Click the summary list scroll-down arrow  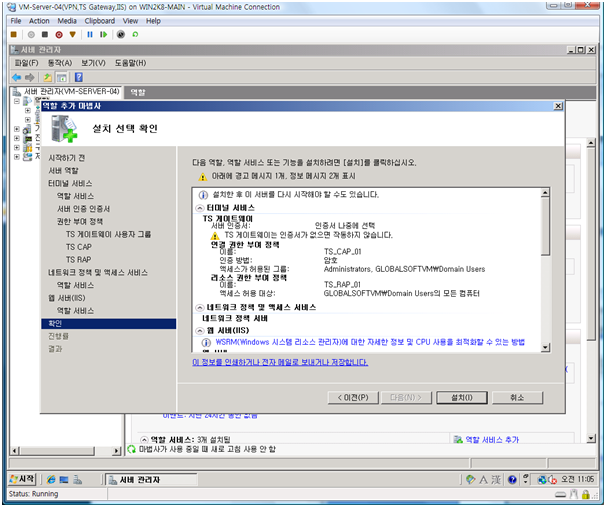point(545,347)
